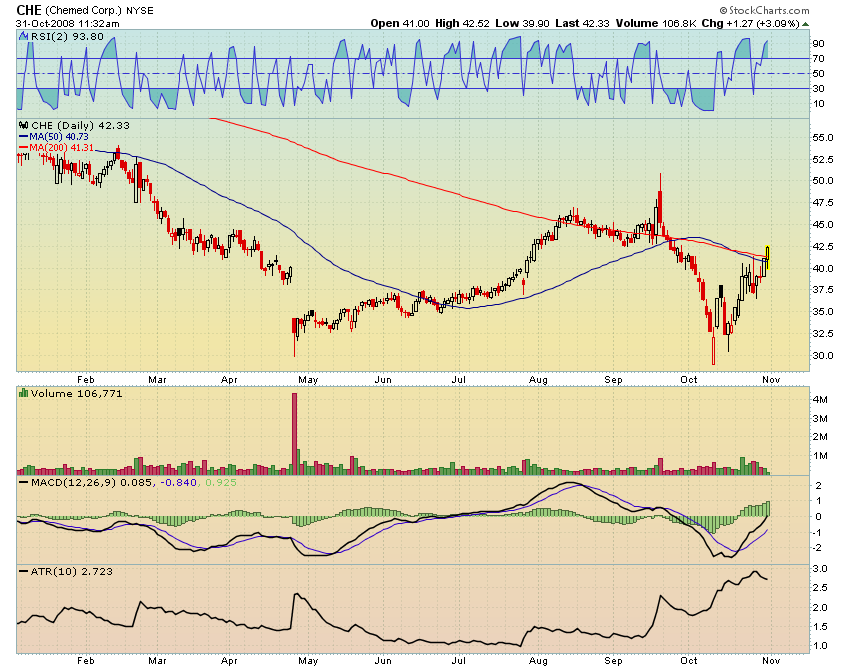The image size is (850, 668).
Task: Click the 45.0 price axis label
Action: [x=822, y=224]
